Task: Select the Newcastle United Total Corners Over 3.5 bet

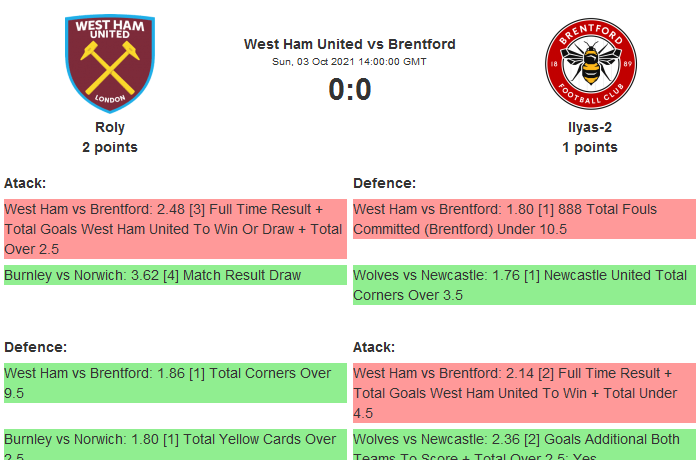Action: point(524,284)
